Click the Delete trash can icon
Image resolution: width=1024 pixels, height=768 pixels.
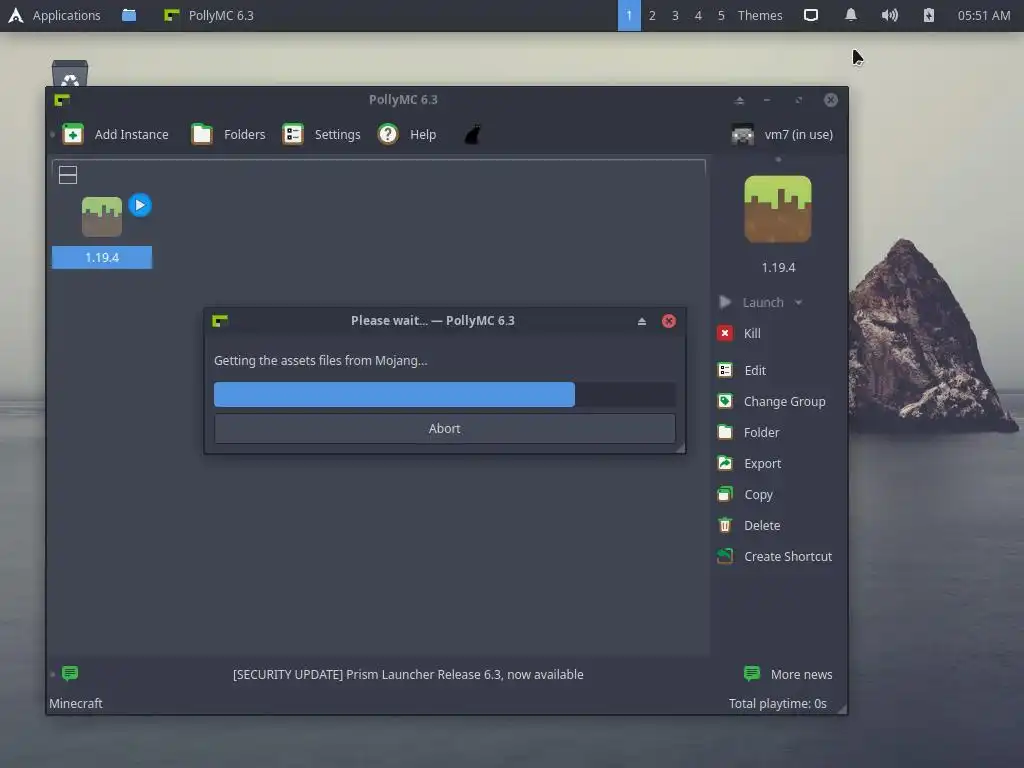(725, 525)
